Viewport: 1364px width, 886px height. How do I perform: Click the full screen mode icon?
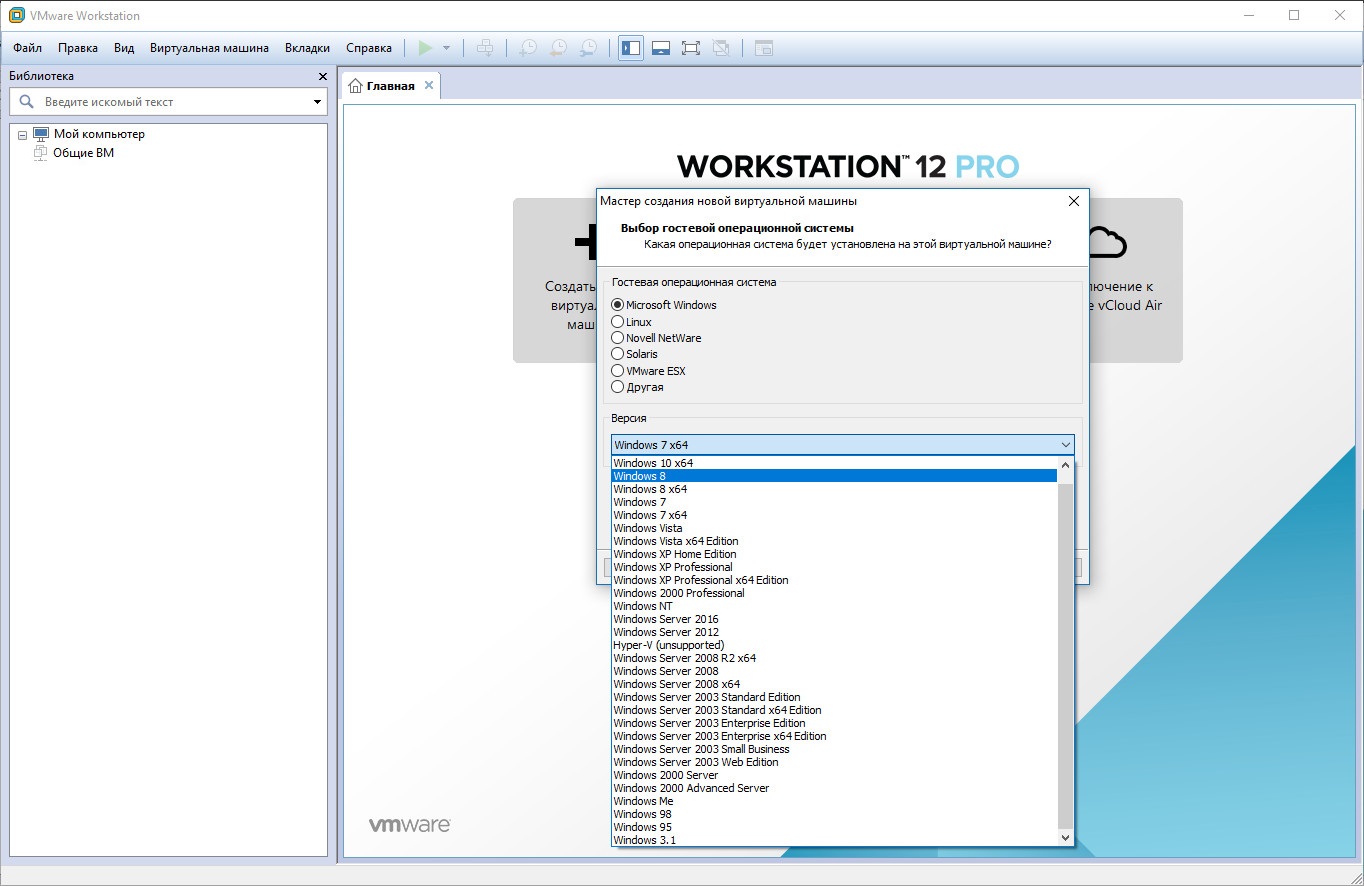(x=691, y=48)
